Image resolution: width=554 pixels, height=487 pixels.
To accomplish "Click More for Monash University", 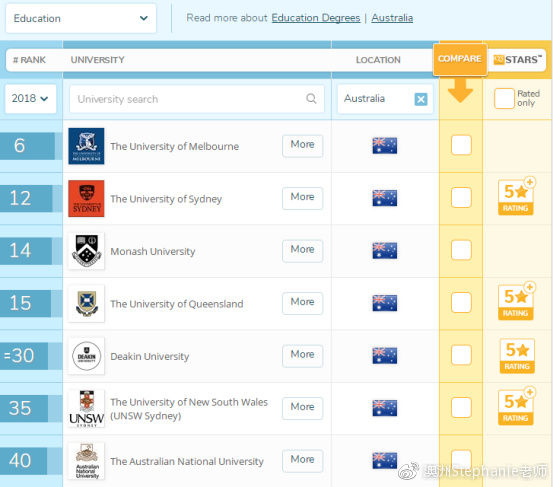I will (x=302, y=250).
